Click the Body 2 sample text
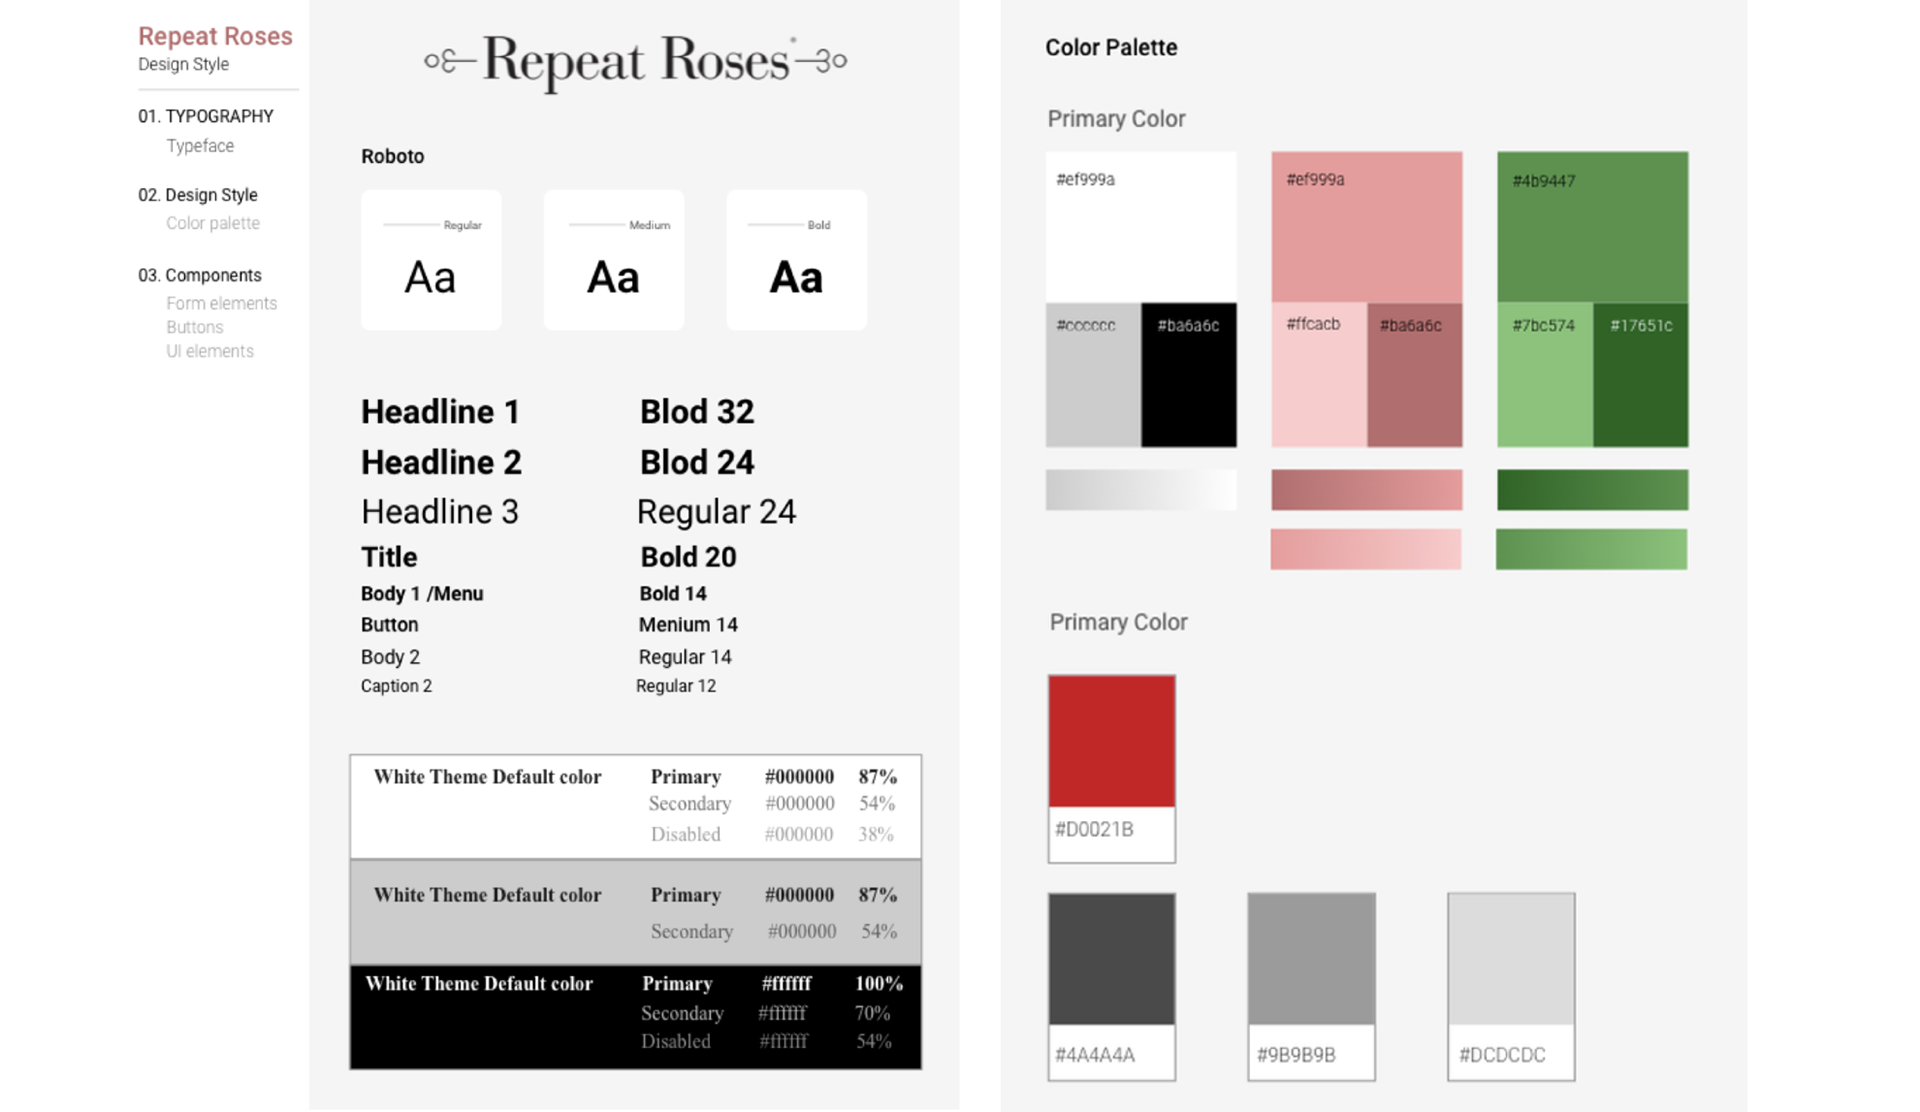Image resolution: width=1920 pixels, height=1112 pixels. [x=390, y=657]
